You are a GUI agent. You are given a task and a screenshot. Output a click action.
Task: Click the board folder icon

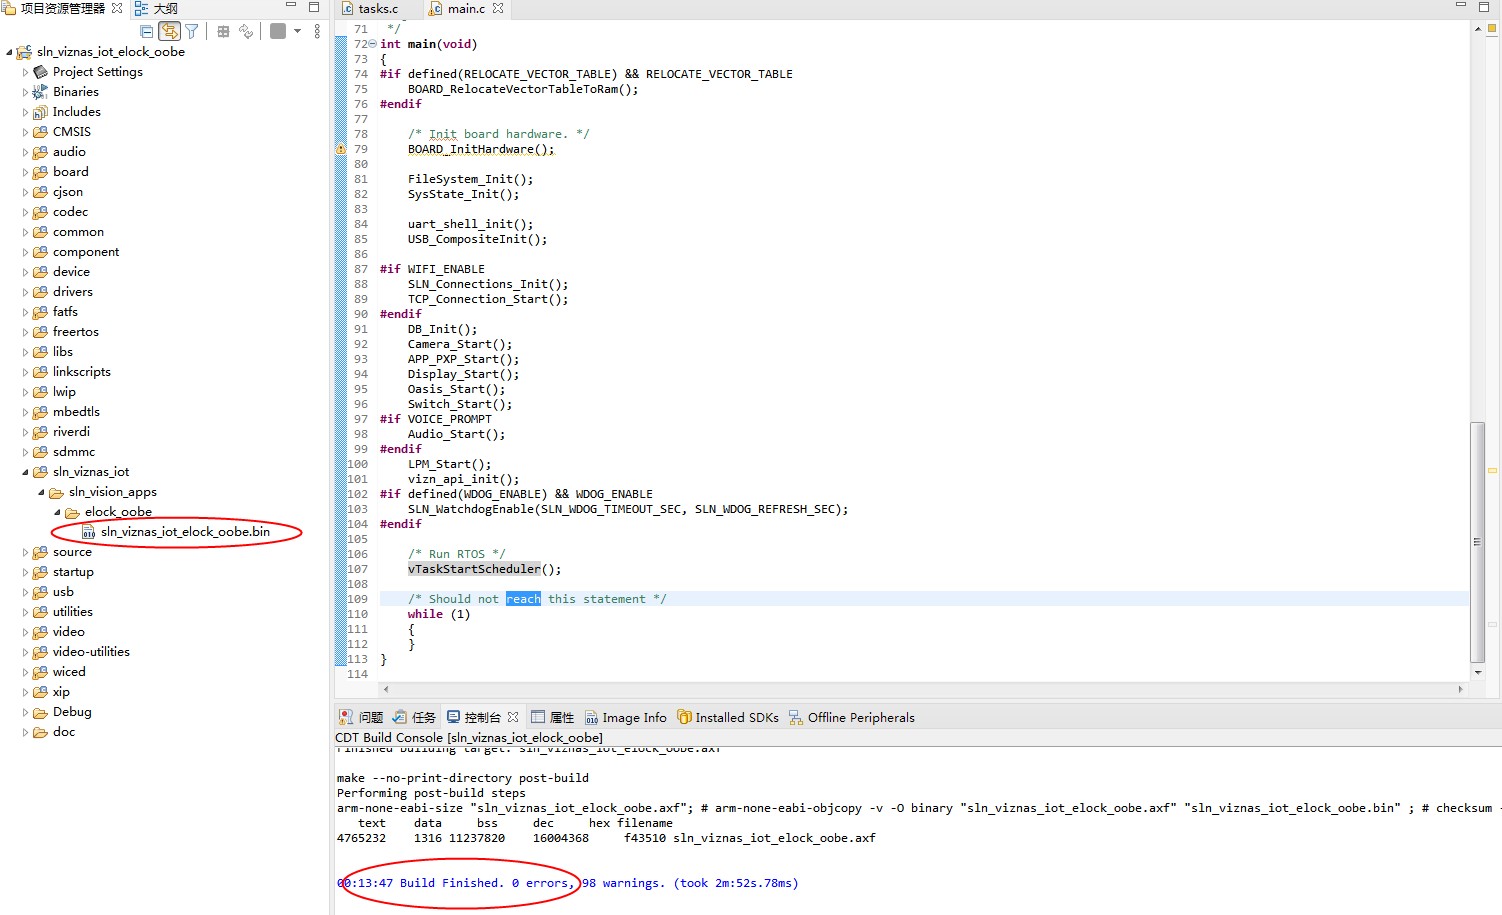coord(40,172)
